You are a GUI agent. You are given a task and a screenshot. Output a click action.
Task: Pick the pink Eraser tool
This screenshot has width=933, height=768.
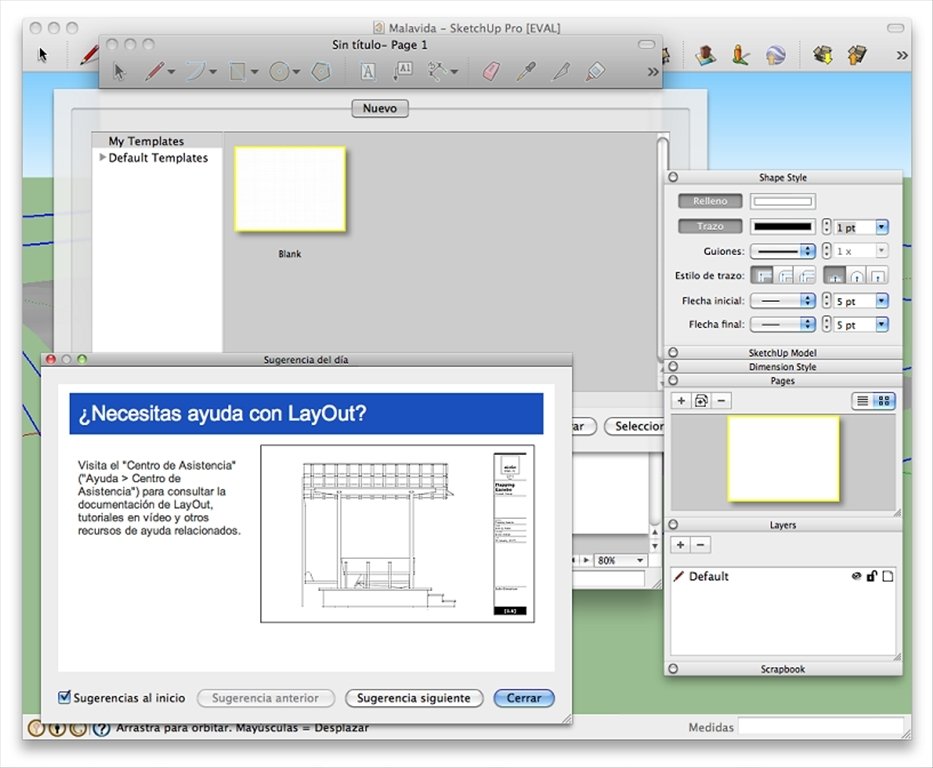490,72
